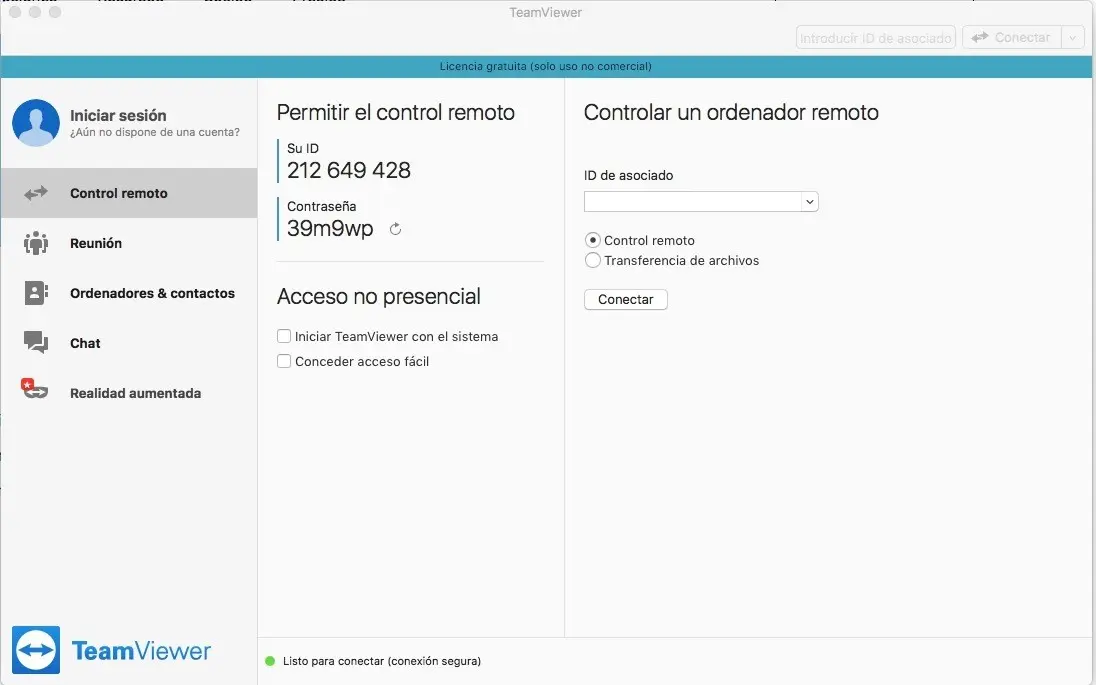This screenshot has height=685, width=1096.
Task: Click the top toolbar Conectar button
Action: tap(1012, 38)
